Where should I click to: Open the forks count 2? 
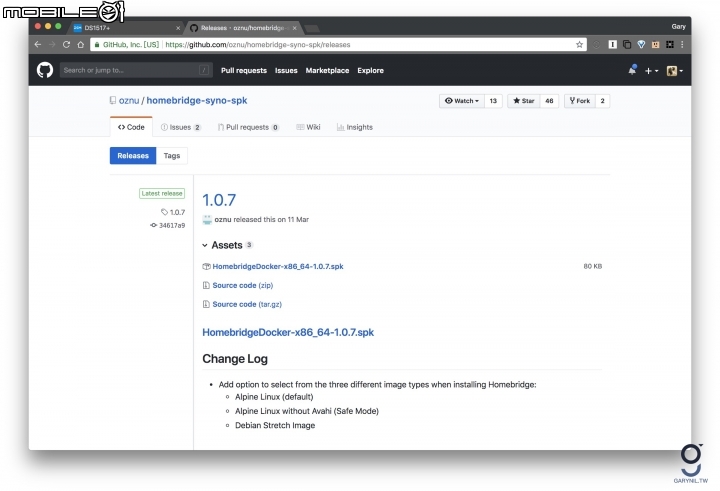pyautogui.click(x=602, y=101)
